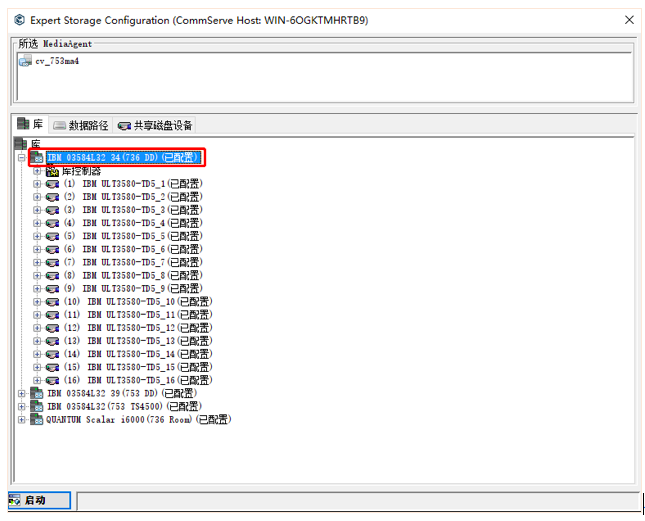The image size is (645, 521).
Task: Click the drive icon for ULT3580-TD5_4
Action: [x=52, y=223]
